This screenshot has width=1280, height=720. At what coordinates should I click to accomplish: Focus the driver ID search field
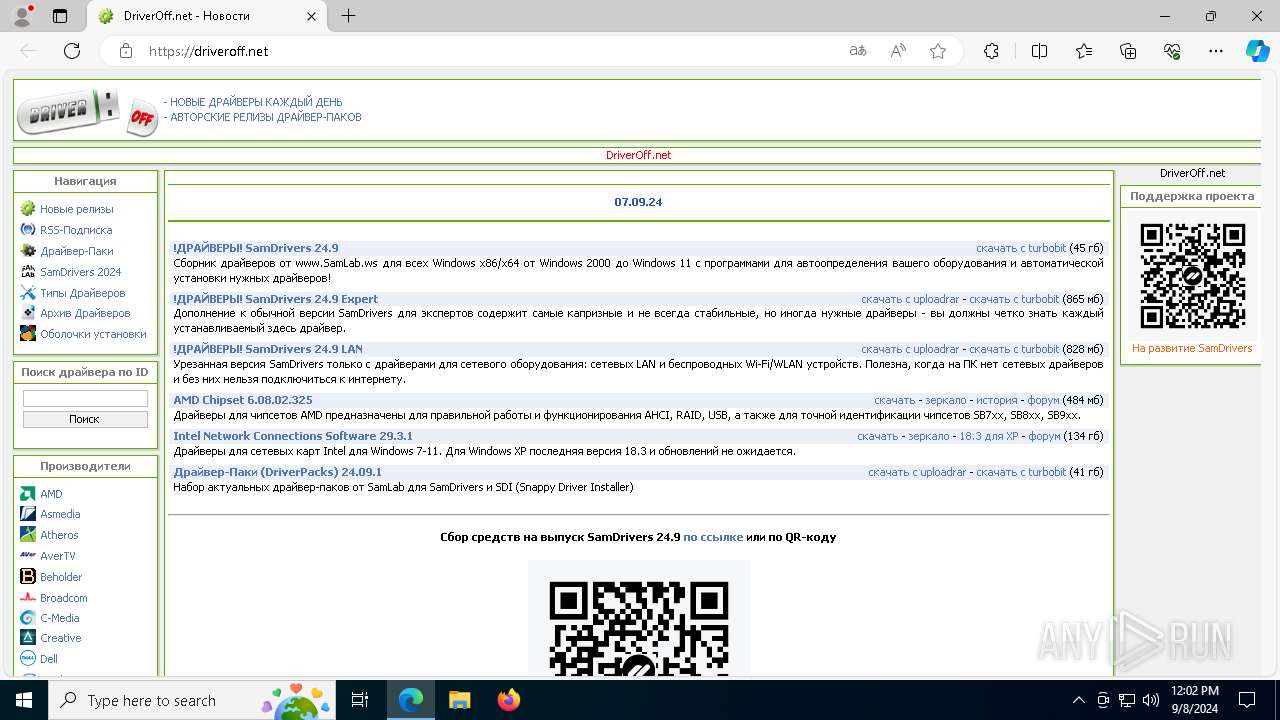coord(85,399)
